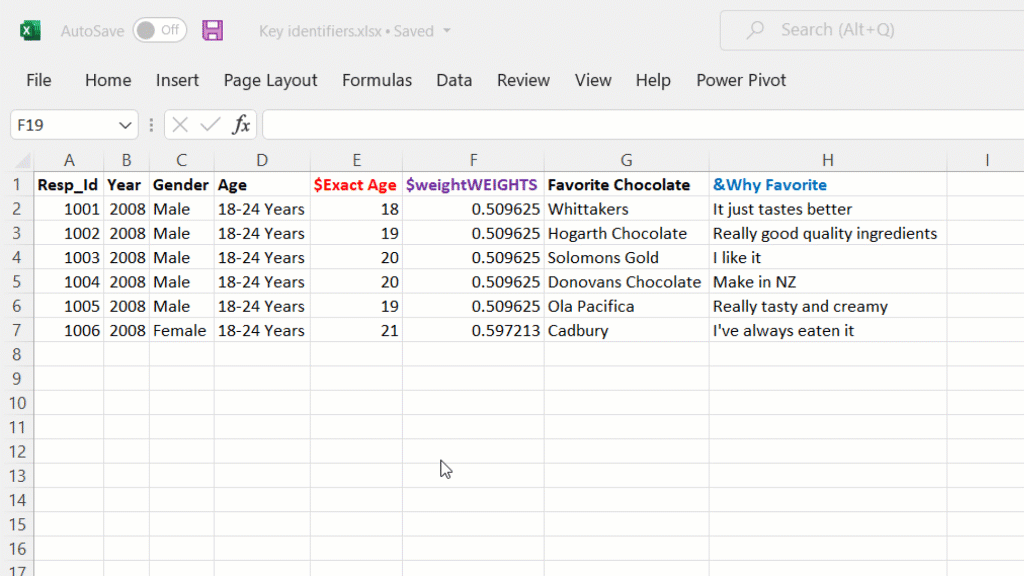The image size is (1024, 576).
Task: Click the Exact Age cell containing 18
Action: [357, 209]
